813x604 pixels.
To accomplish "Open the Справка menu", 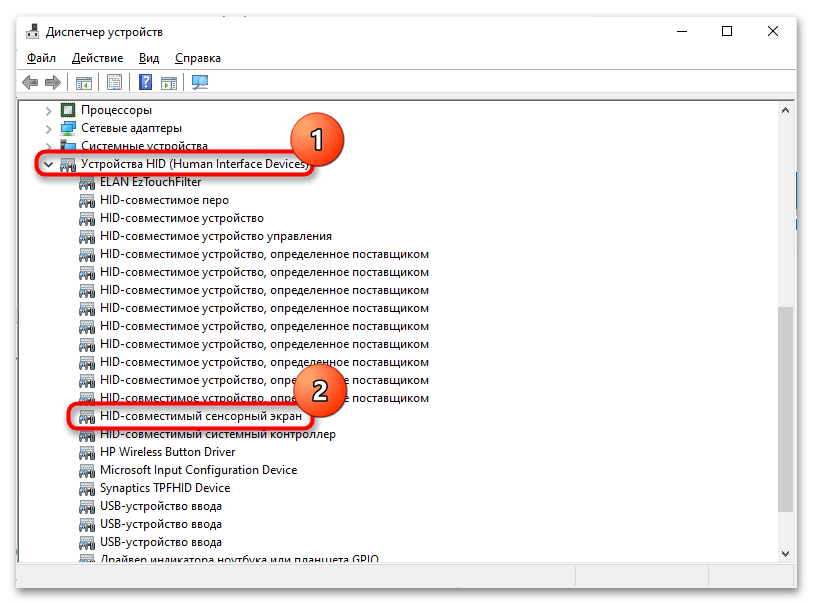I will (x=198, y=58).
